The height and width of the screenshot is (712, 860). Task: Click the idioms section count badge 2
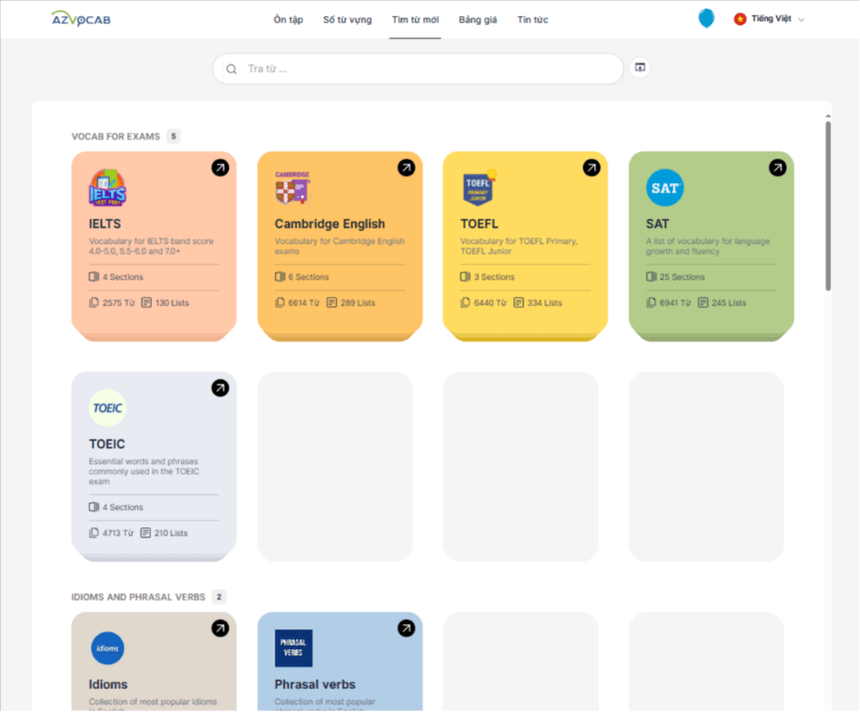pyautogui.click(x=219, y=597)
